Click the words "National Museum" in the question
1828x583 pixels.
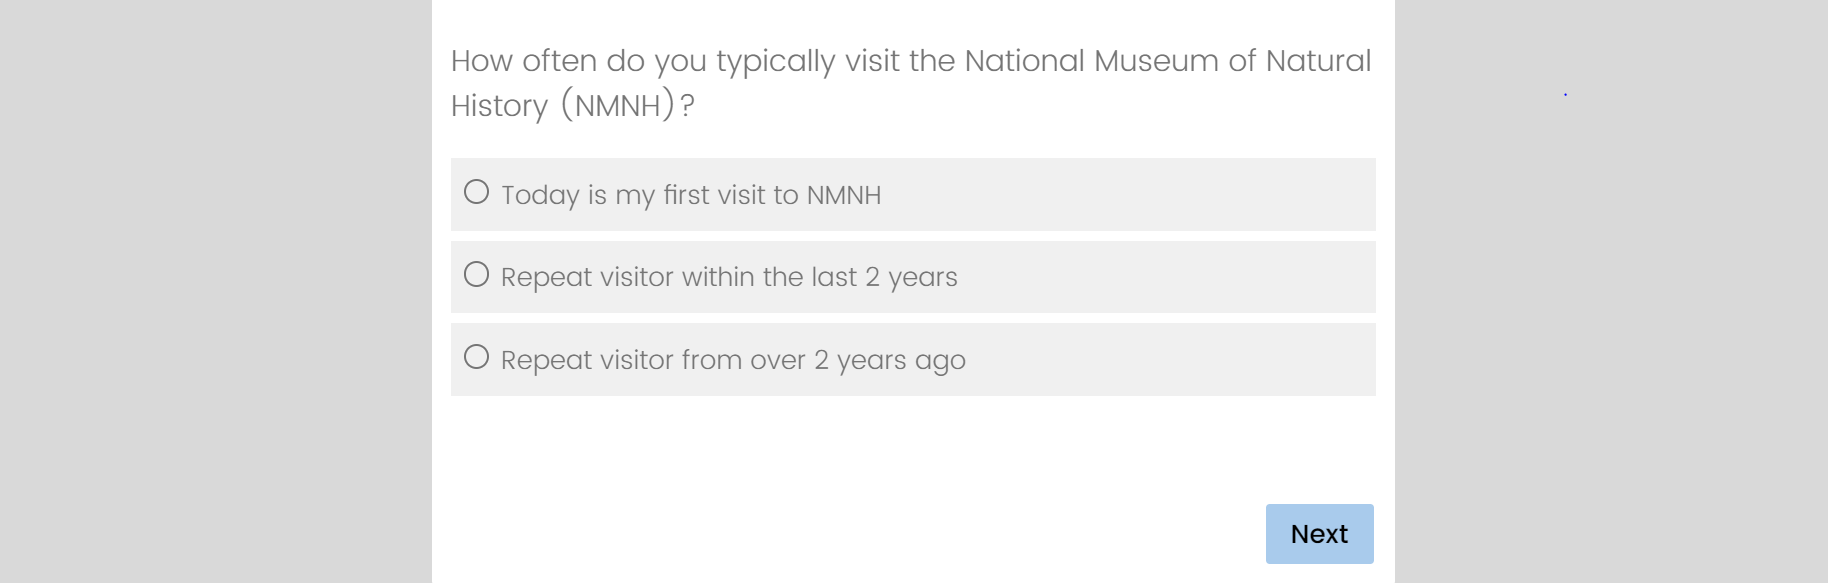pyautogui.click(x=1090, y=61)
